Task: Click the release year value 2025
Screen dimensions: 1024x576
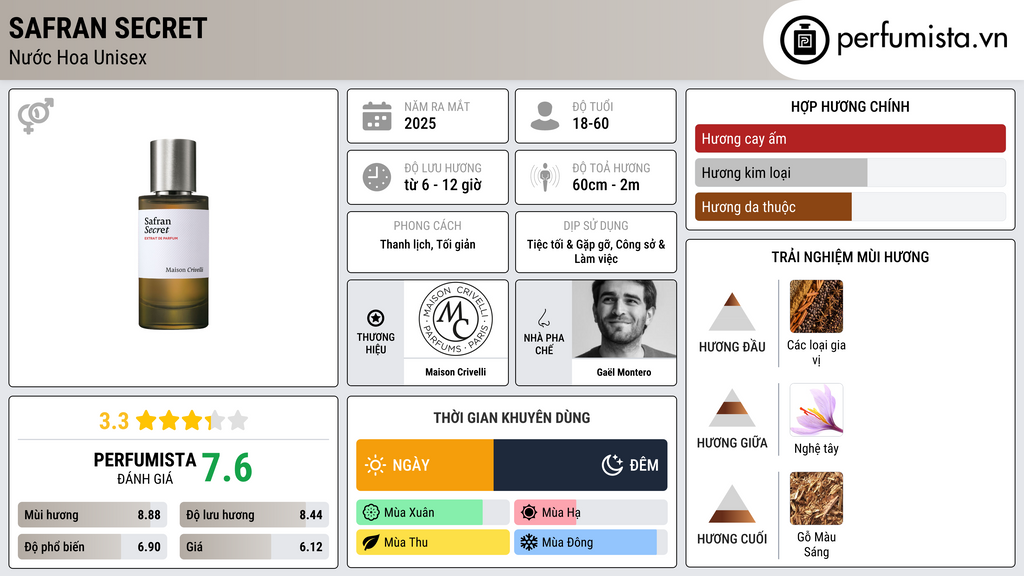Action: pos(420,123)
